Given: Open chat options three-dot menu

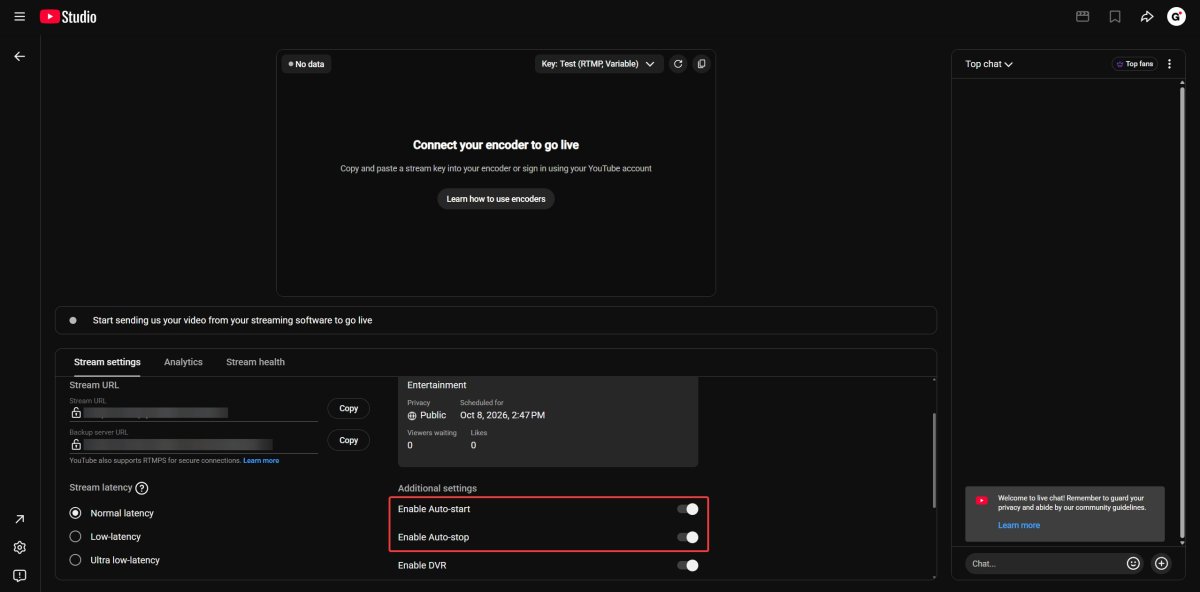Looking at the screenshot, I should pyautogui.click(x=1170, y=64).
